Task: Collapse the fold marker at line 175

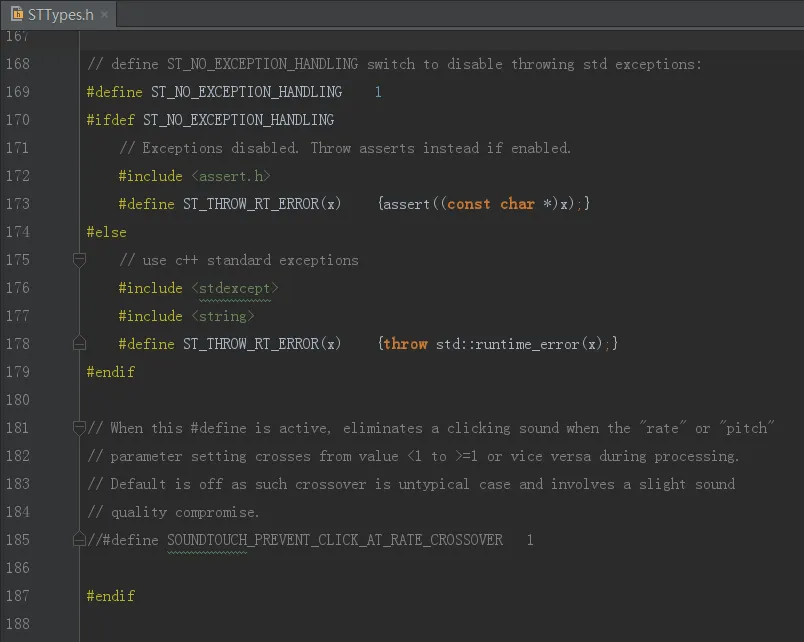Action: click(x=79, y=259)
